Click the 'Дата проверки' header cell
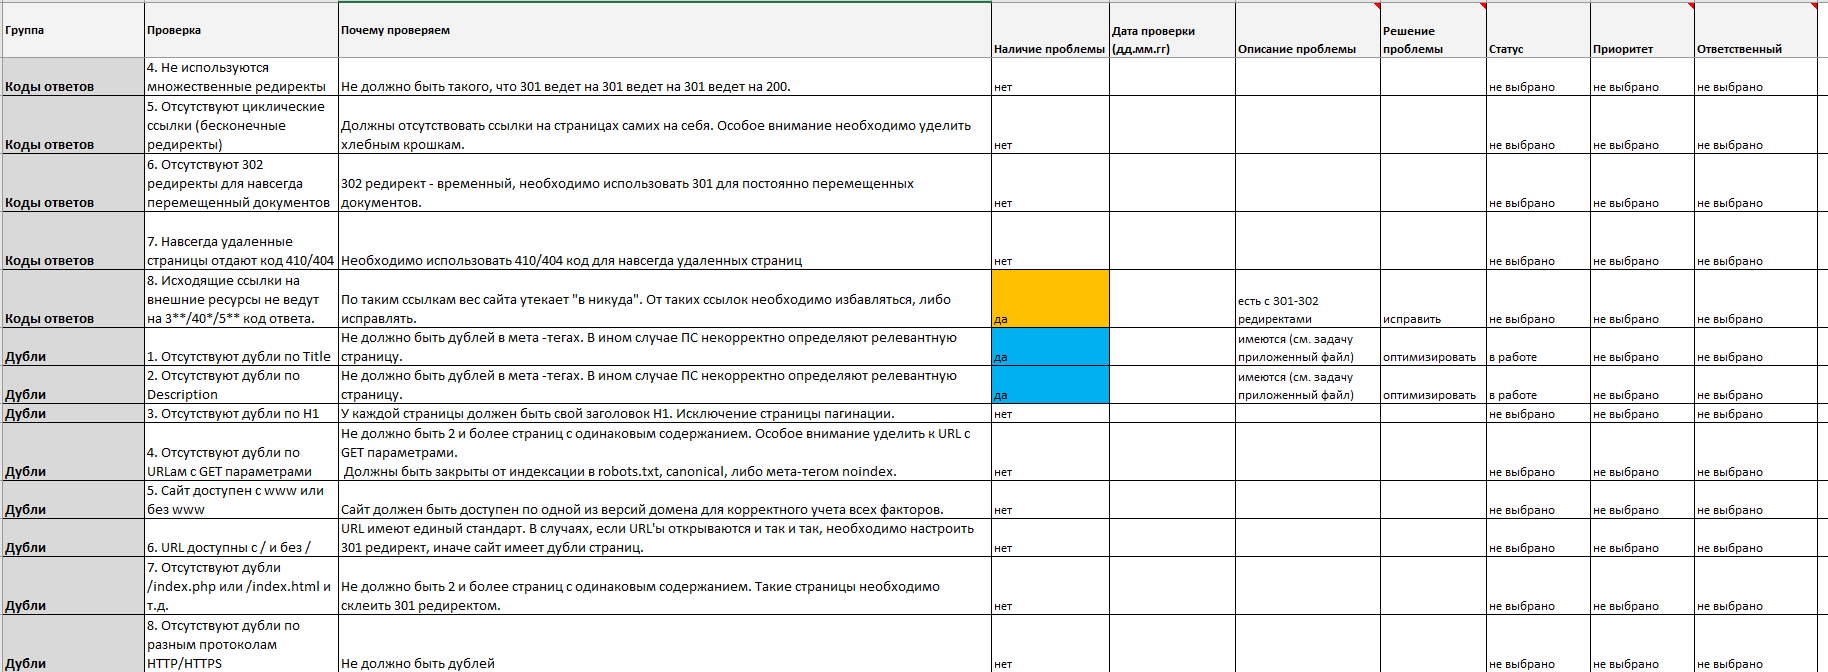 click(1172, 30)
